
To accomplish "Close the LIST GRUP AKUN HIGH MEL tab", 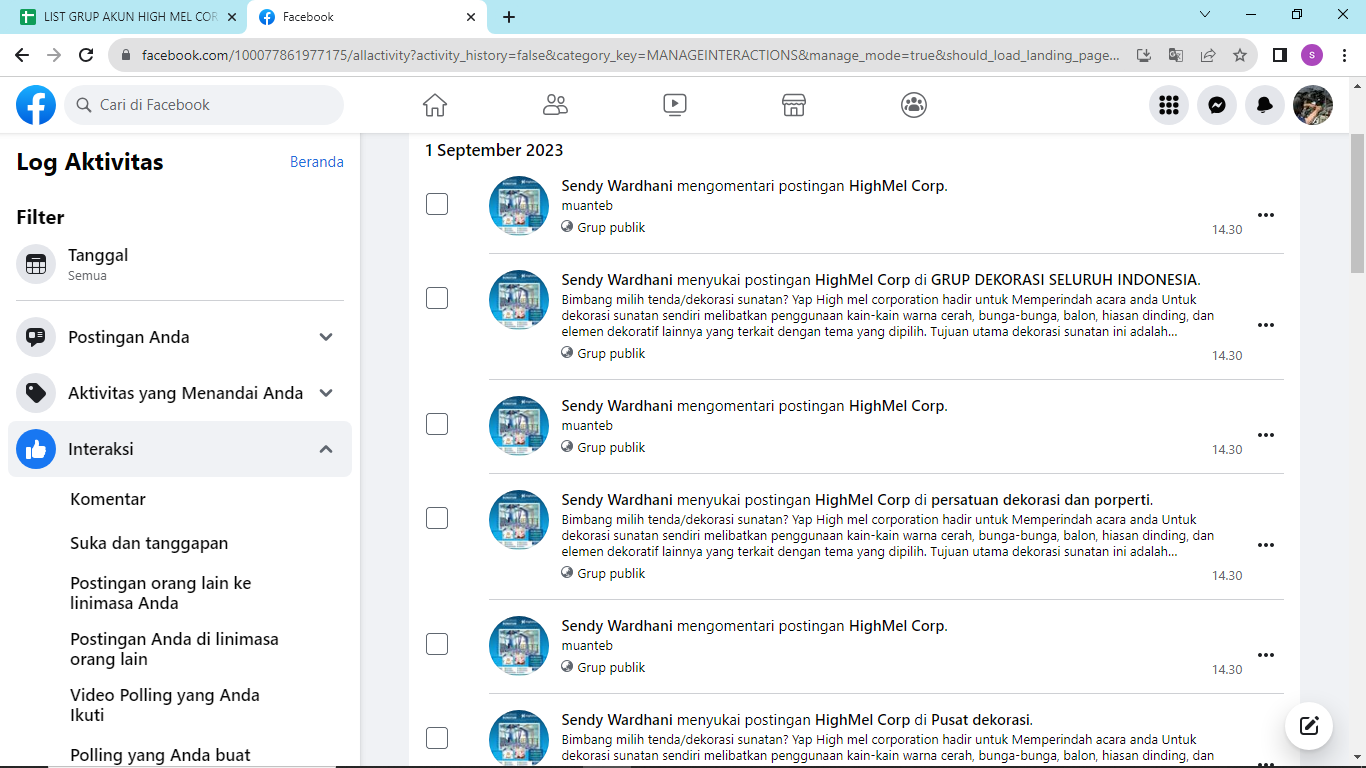I will (232, 17).
